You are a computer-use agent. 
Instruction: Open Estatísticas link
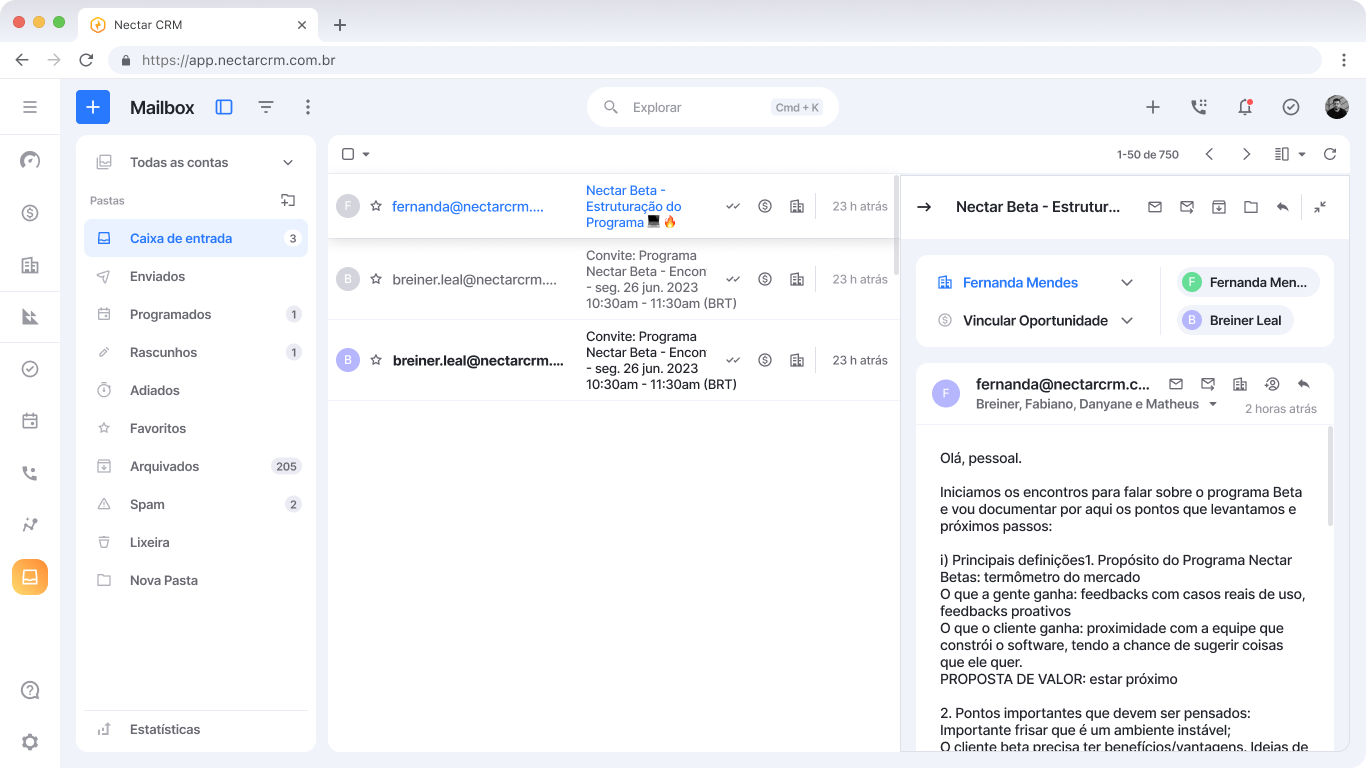tap(196, 729)
